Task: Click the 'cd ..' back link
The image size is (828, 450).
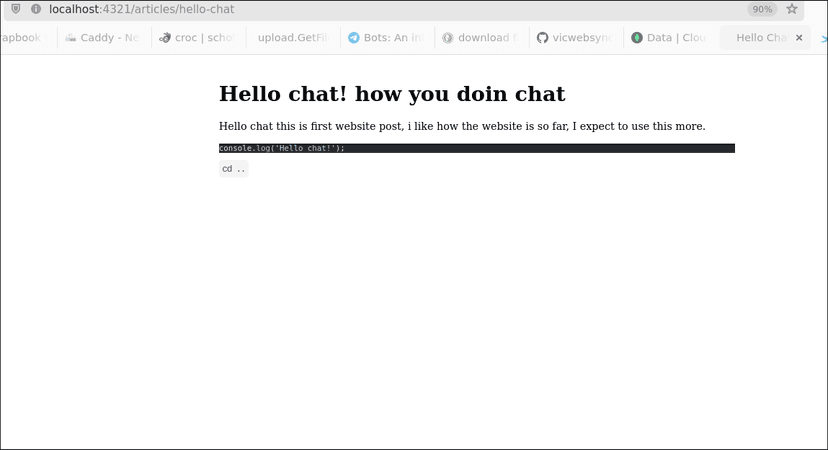Action: 233,169
